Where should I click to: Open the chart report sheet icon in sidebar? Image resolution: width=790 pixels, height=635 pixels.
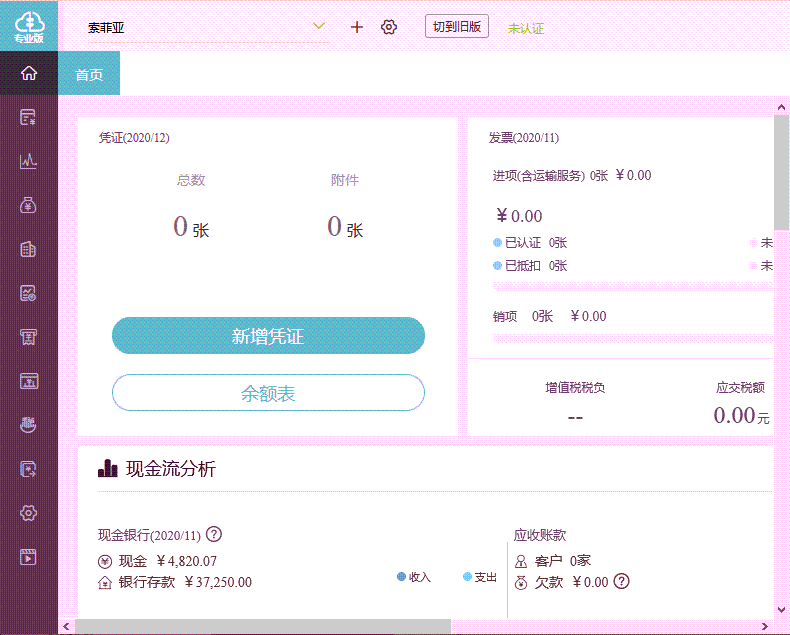(28, 293)
